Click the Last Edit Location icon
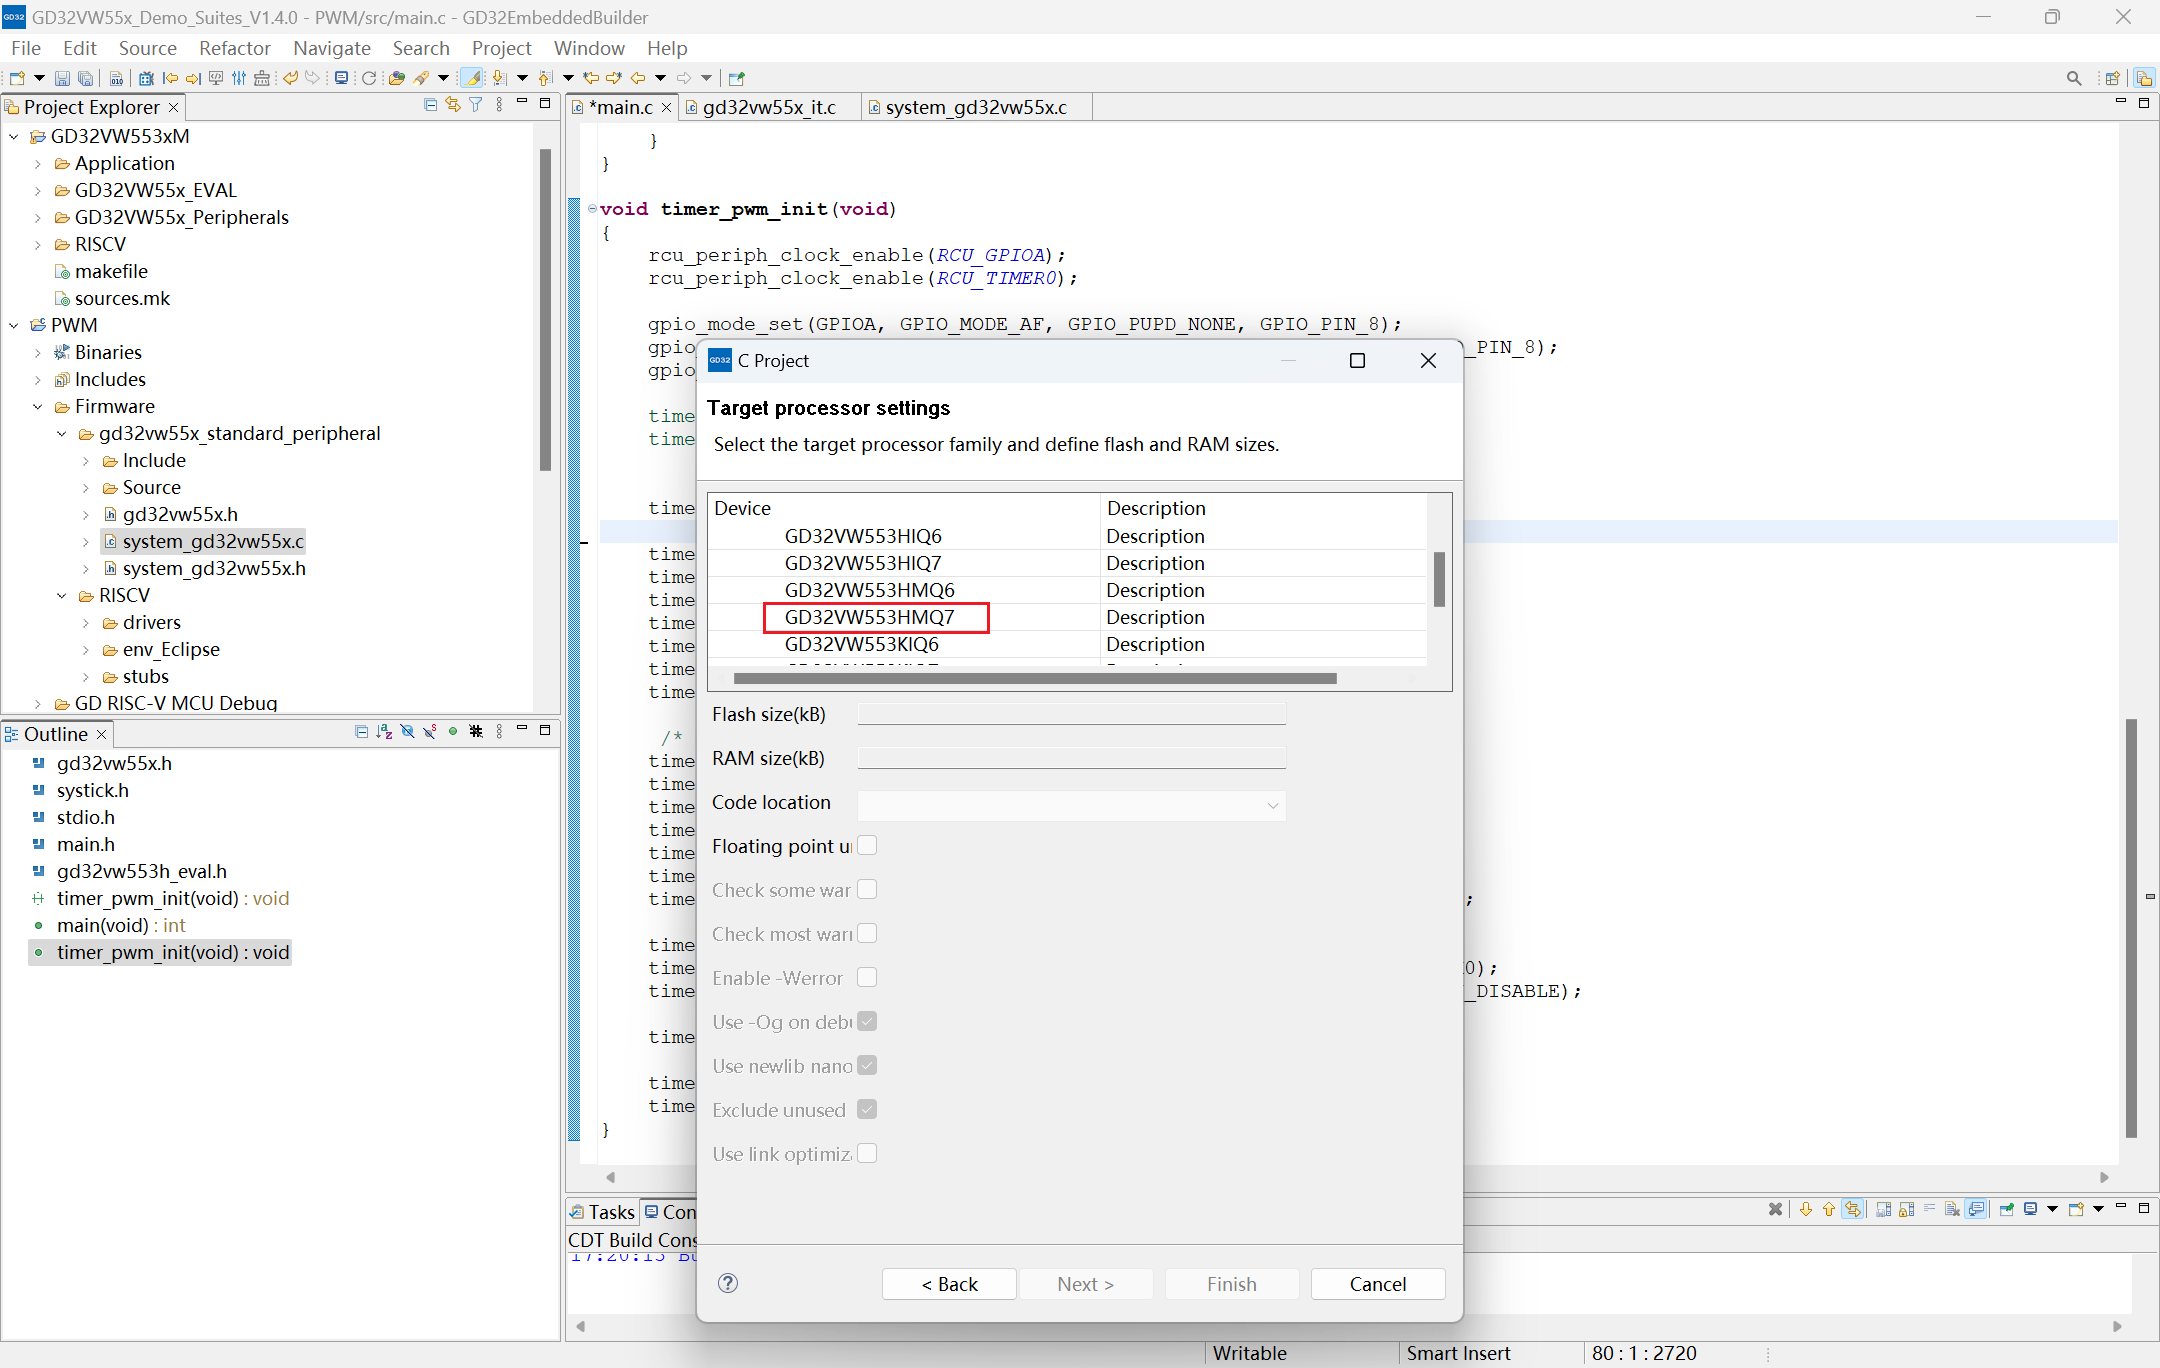Viewport: 2160px width, 1368px height. coord(592,78)
